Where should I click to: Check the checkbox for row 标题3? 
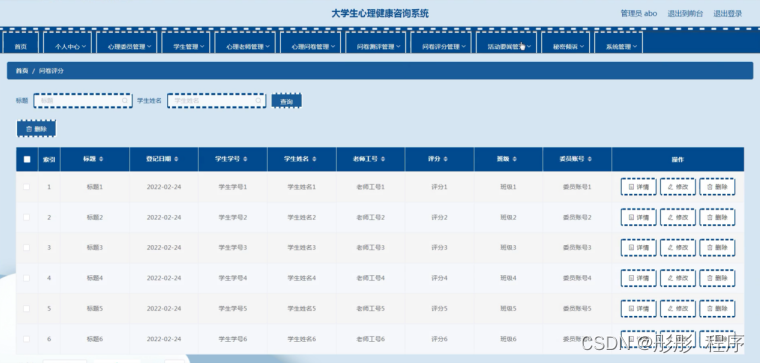point(27,248)
